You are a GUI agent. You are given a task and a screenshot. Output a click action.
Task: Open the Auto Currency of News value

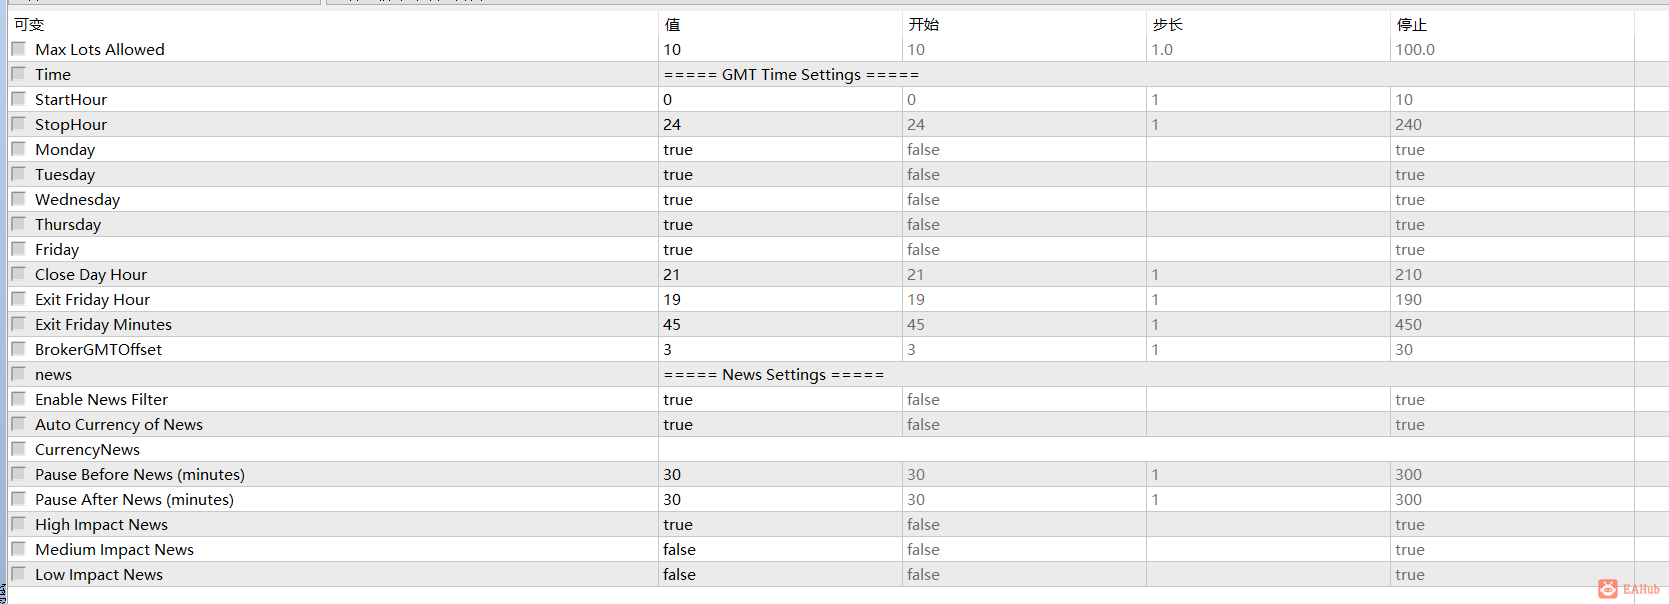click(779, 424)
